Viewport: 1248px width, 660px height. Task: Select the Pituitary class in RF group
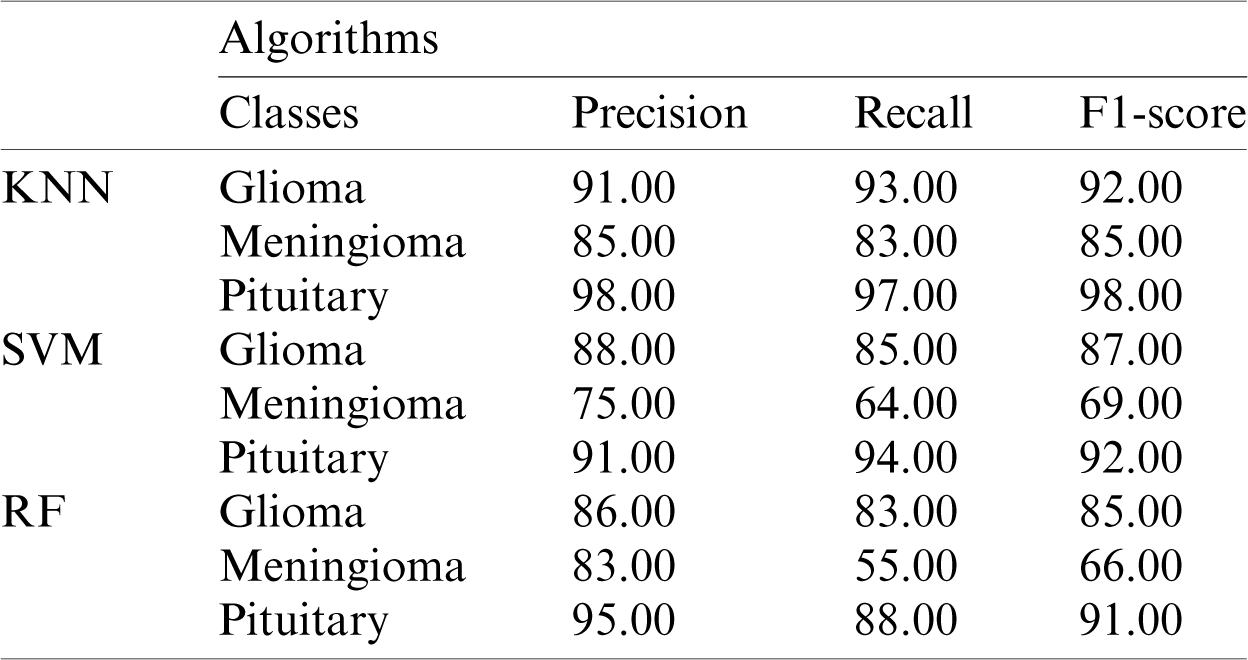[303, 620]
